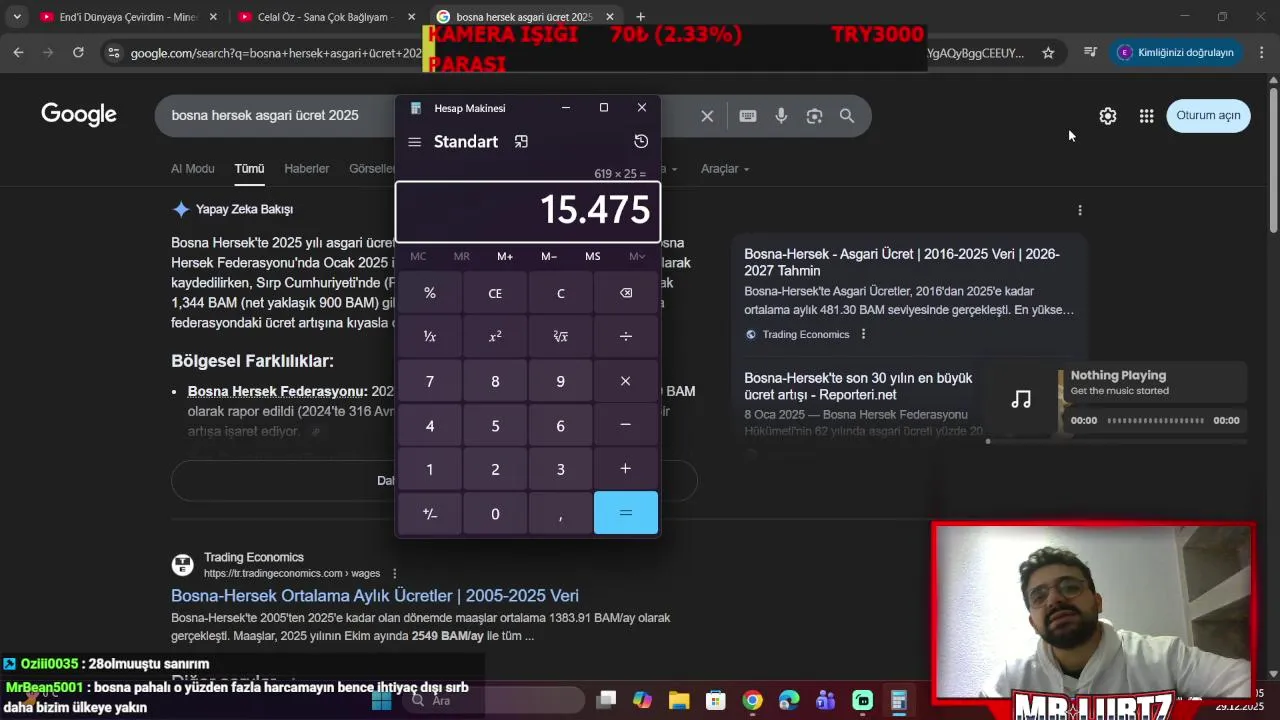Start Google voice search microphone
The image size is (1280, 720).
tap(781, 116)
